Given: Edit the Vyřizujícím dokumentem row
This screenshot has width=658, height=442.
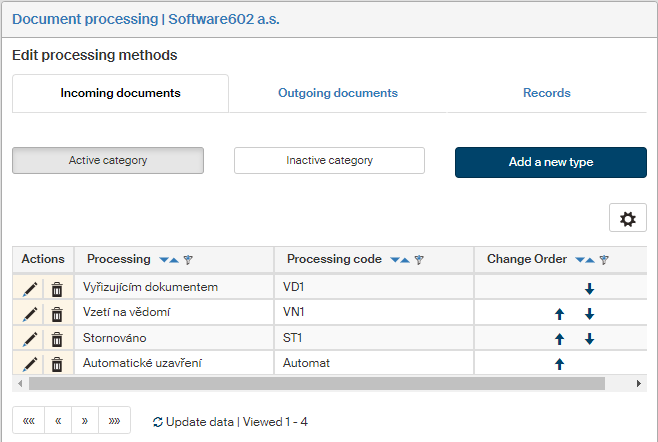Looking at the screenshot, I should (30, 288).
